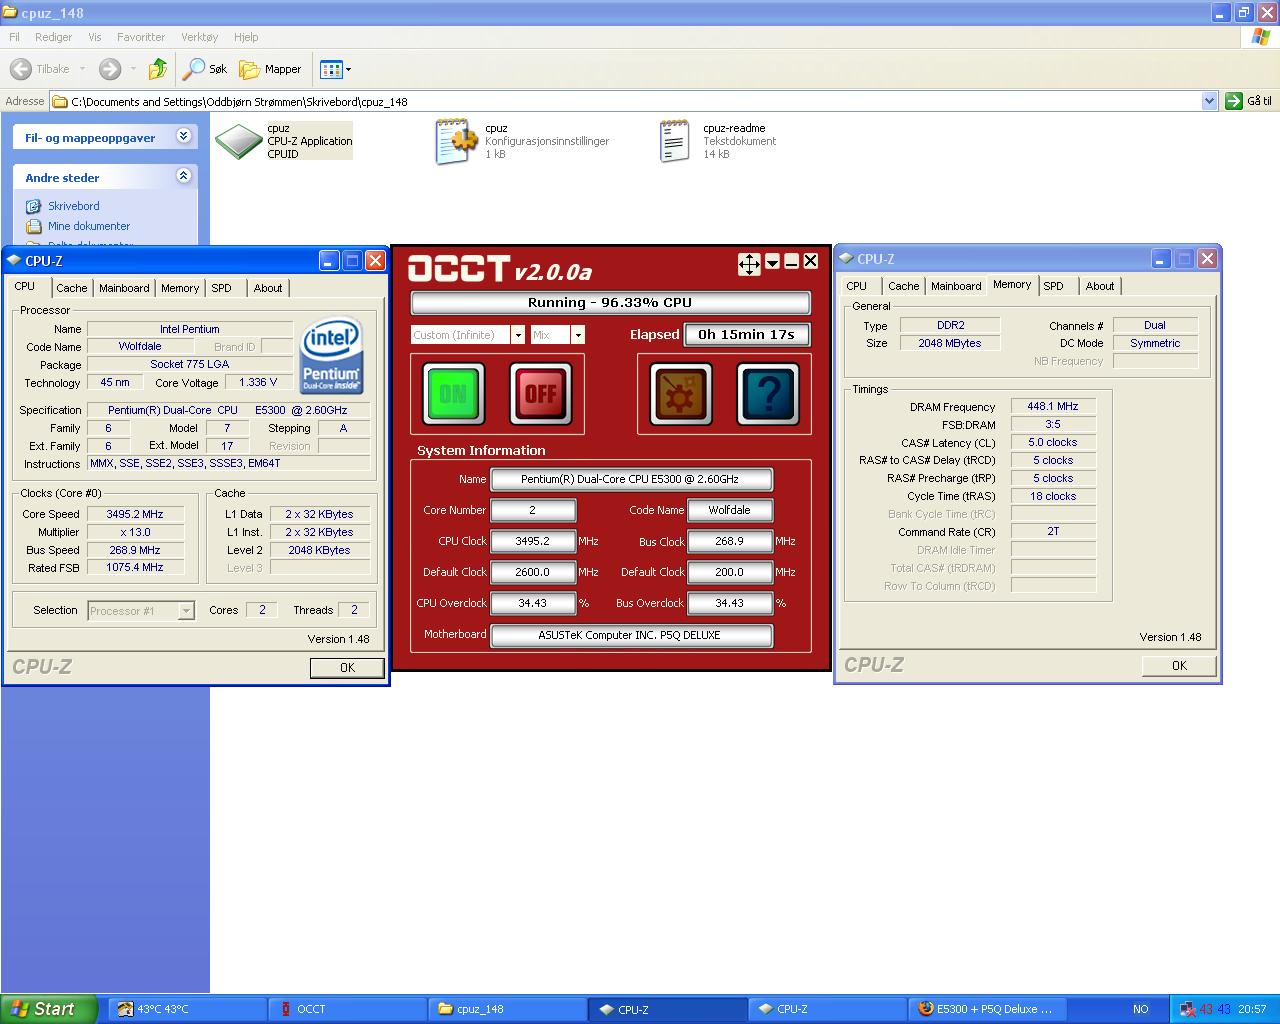Click the OCCT Elapsed 0h 15min 17s timer
This screenshot has height=1024, width=1280.
click(x=747, y=335)
